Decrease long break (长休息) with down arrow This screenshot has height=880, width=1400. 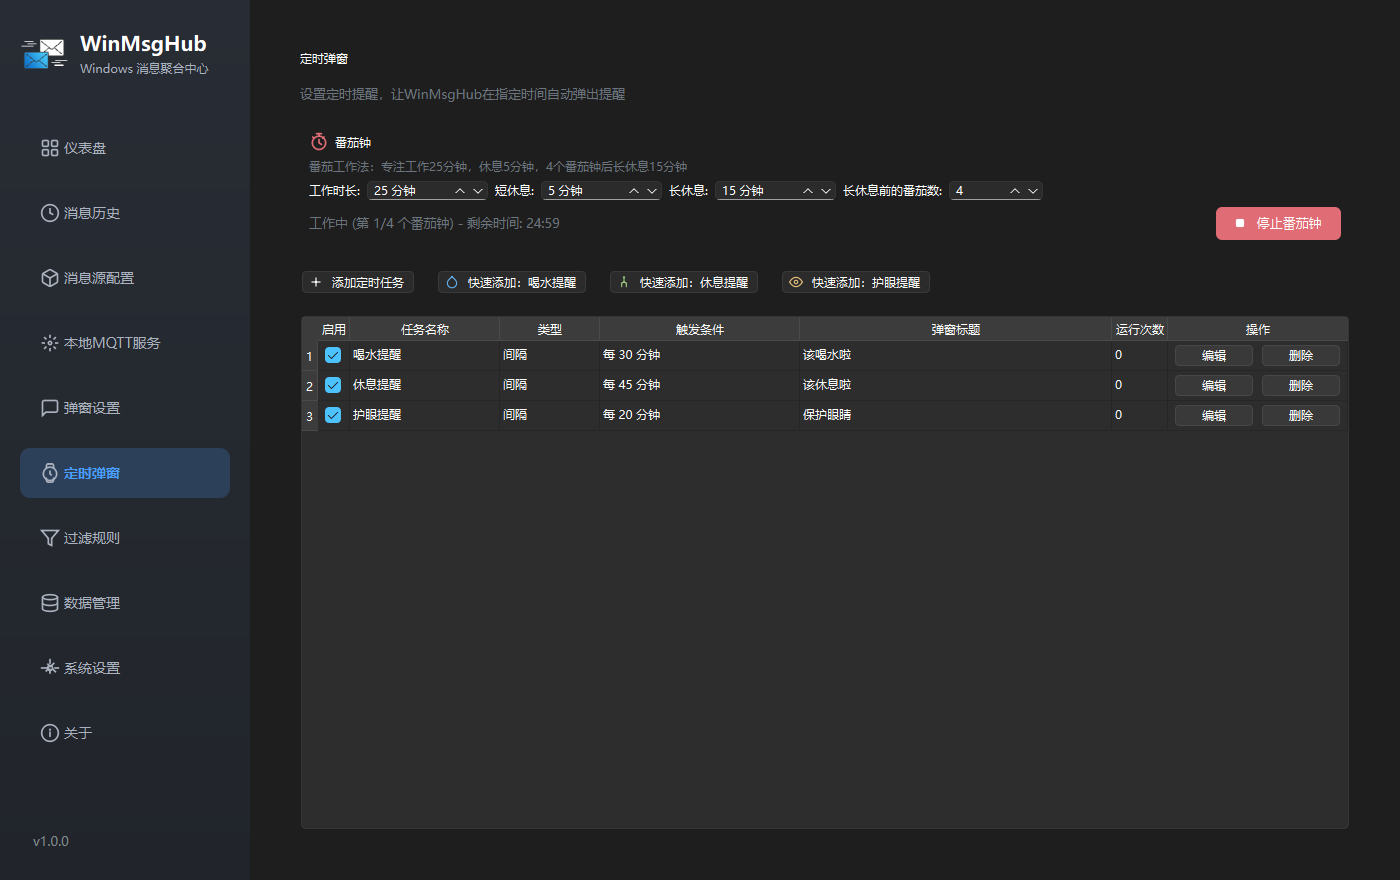pyautogui.click(x=826, y=191)
